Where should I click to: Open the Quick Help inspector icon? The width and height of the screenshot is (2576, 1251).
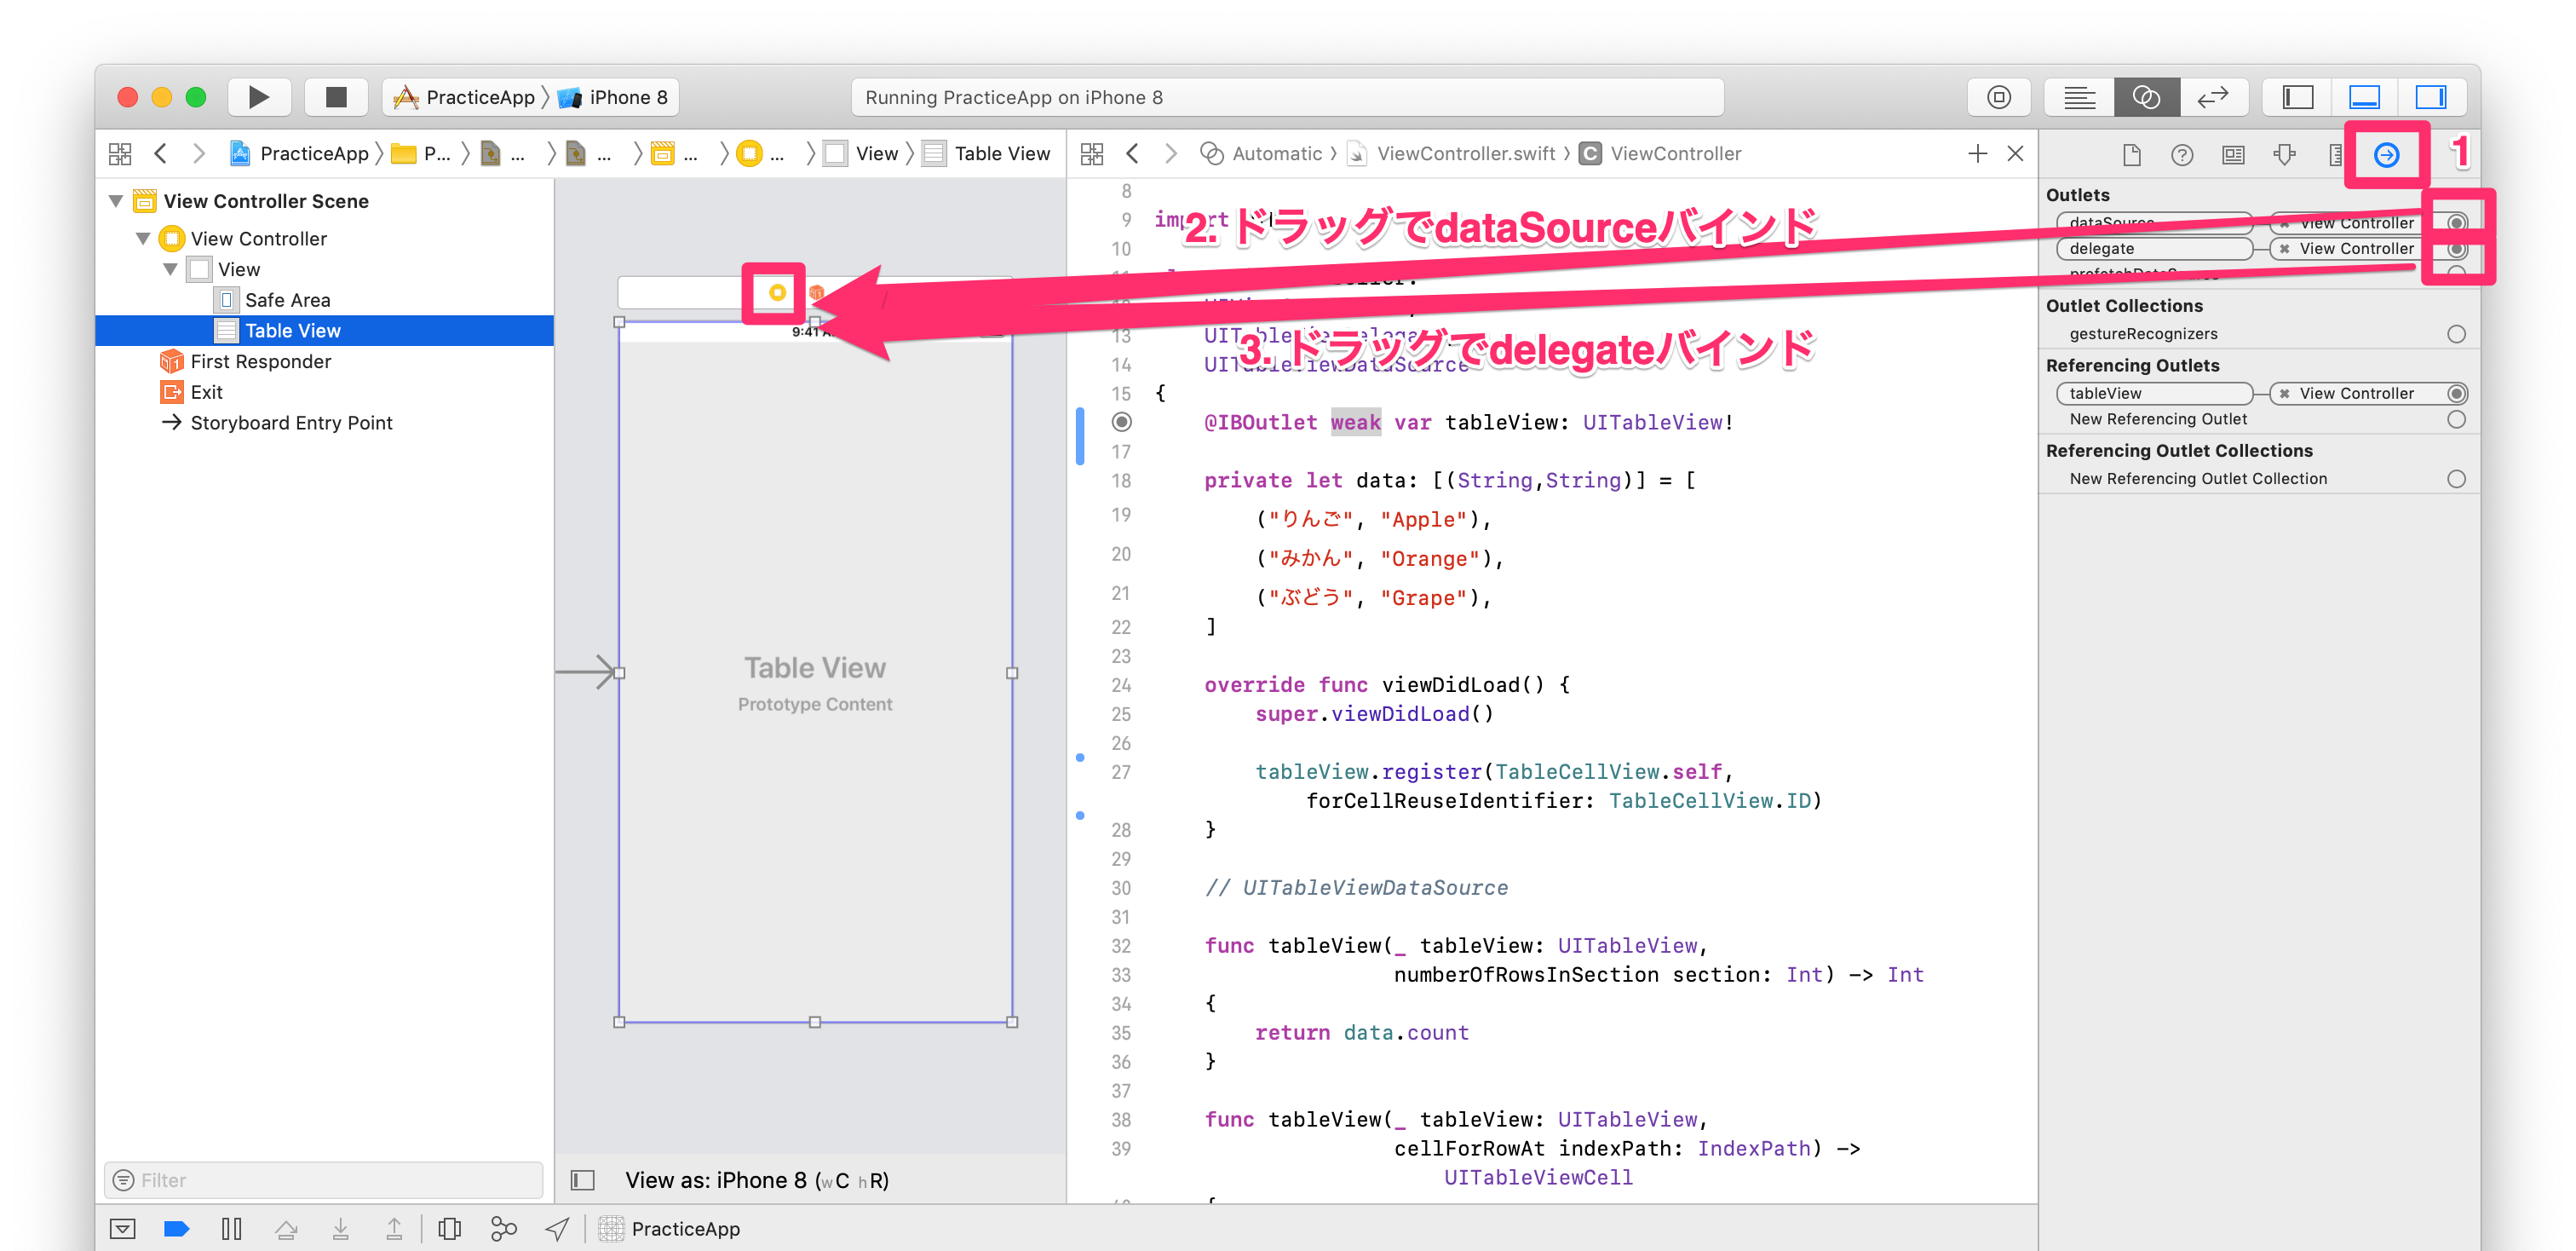point(2182,154)
